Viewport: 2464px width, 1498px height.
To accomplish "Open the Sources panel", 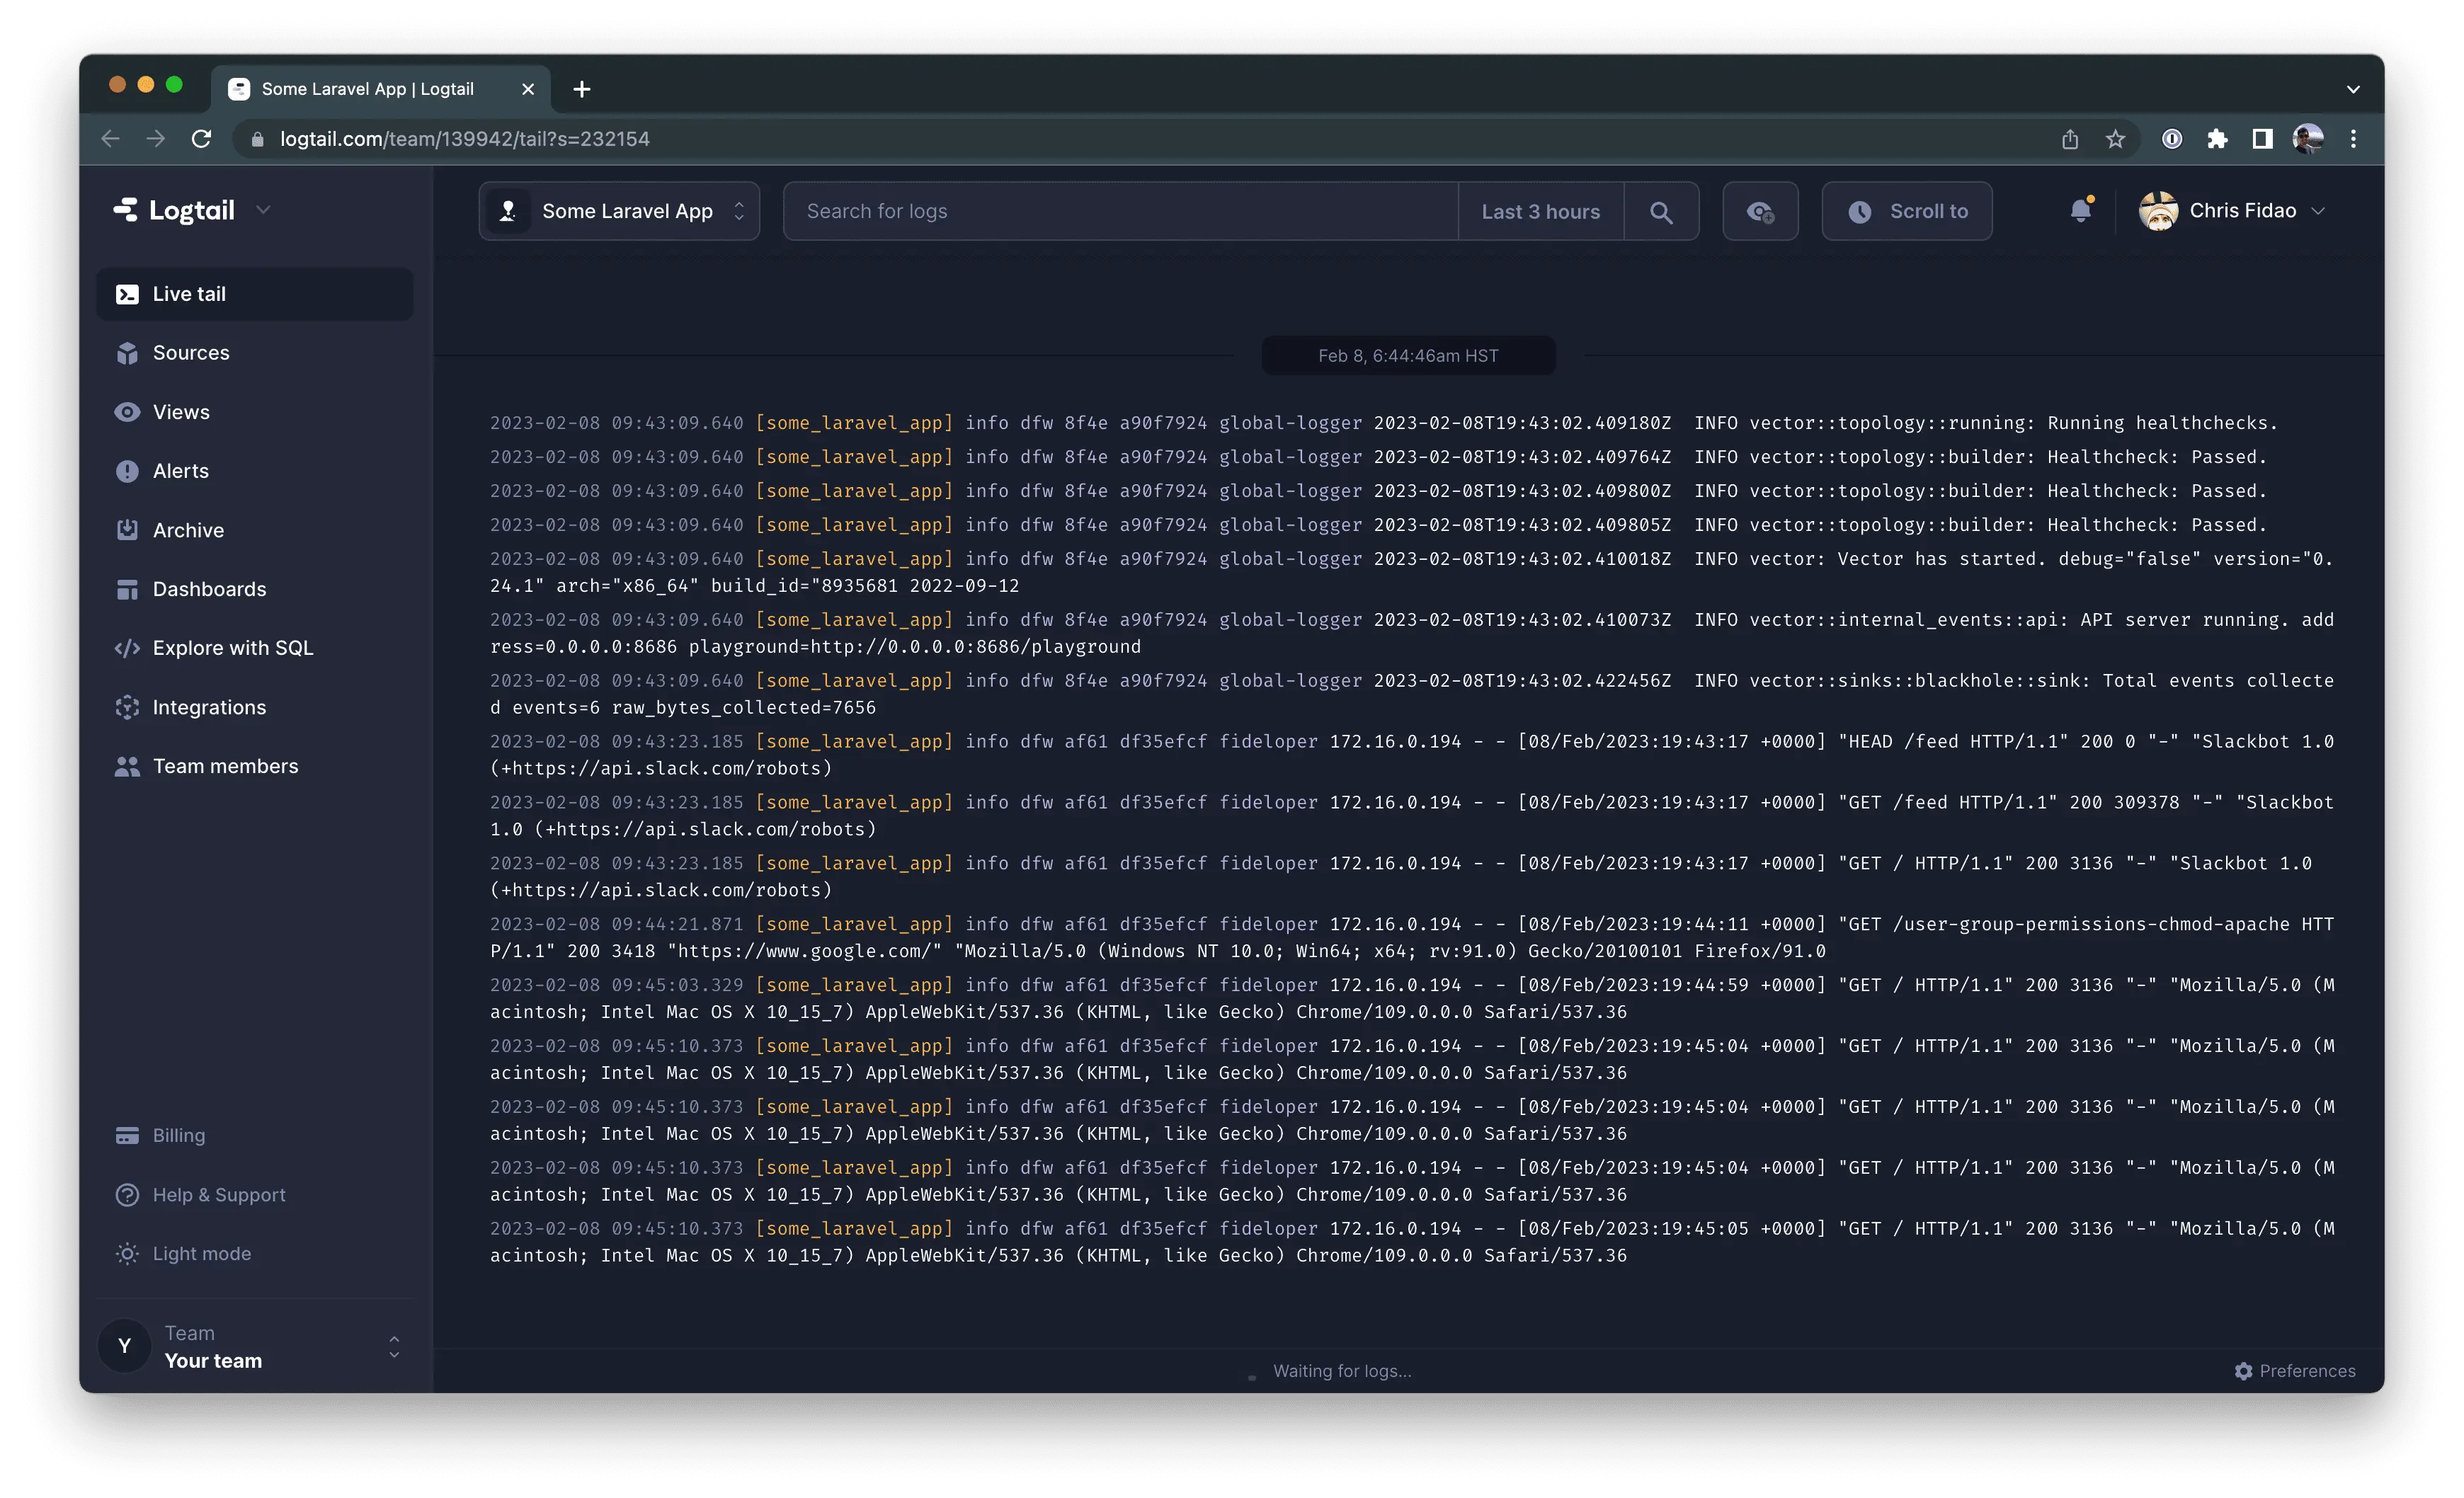I will tap(190, 352).
